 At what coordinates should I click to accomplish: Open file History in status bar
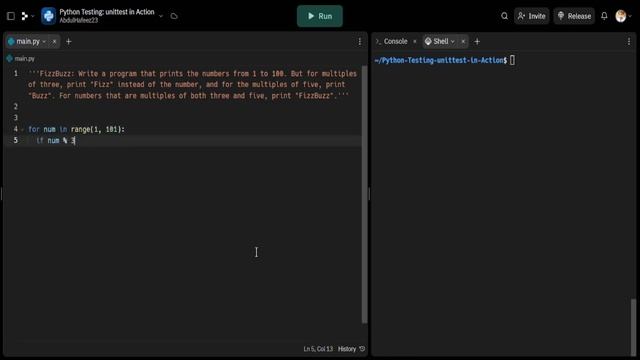click(351, 349)
